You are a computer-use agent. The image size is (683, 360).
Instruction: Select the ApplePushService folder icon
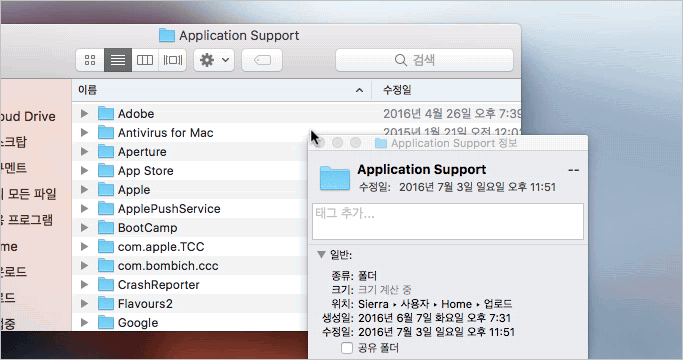pos(105,208)
